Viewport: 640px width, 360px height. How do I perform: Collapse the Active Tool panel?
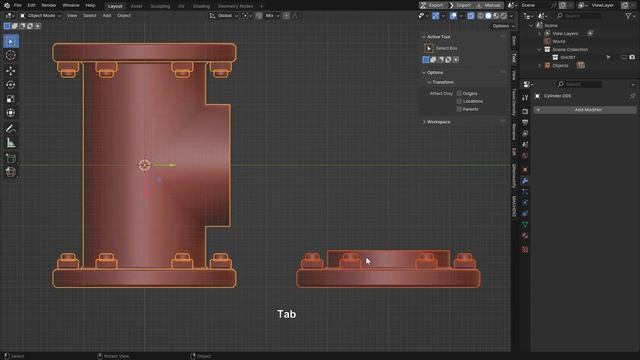(424, 37)
